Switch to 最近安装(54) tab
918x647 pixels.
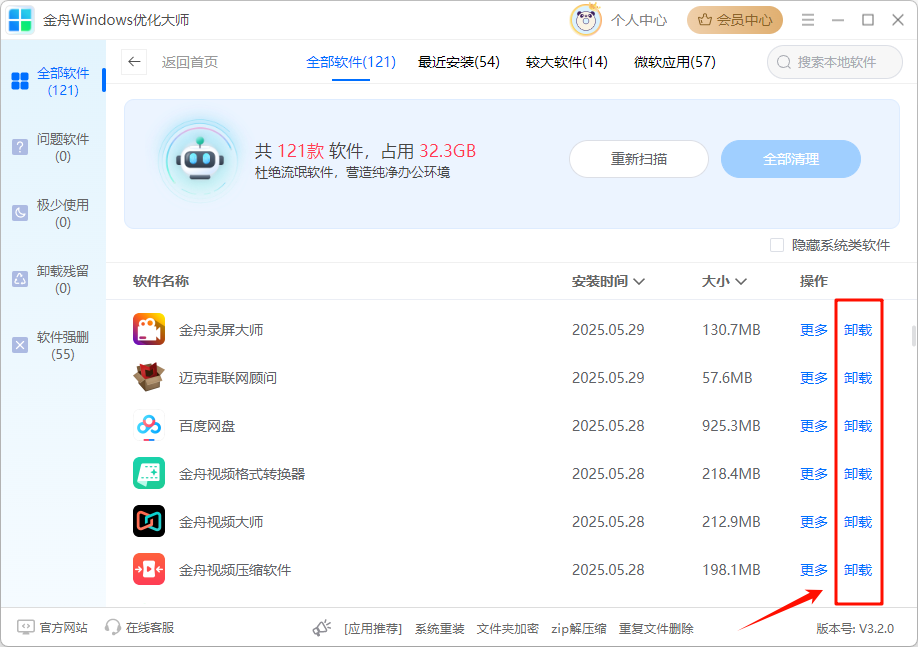(458, 62)
